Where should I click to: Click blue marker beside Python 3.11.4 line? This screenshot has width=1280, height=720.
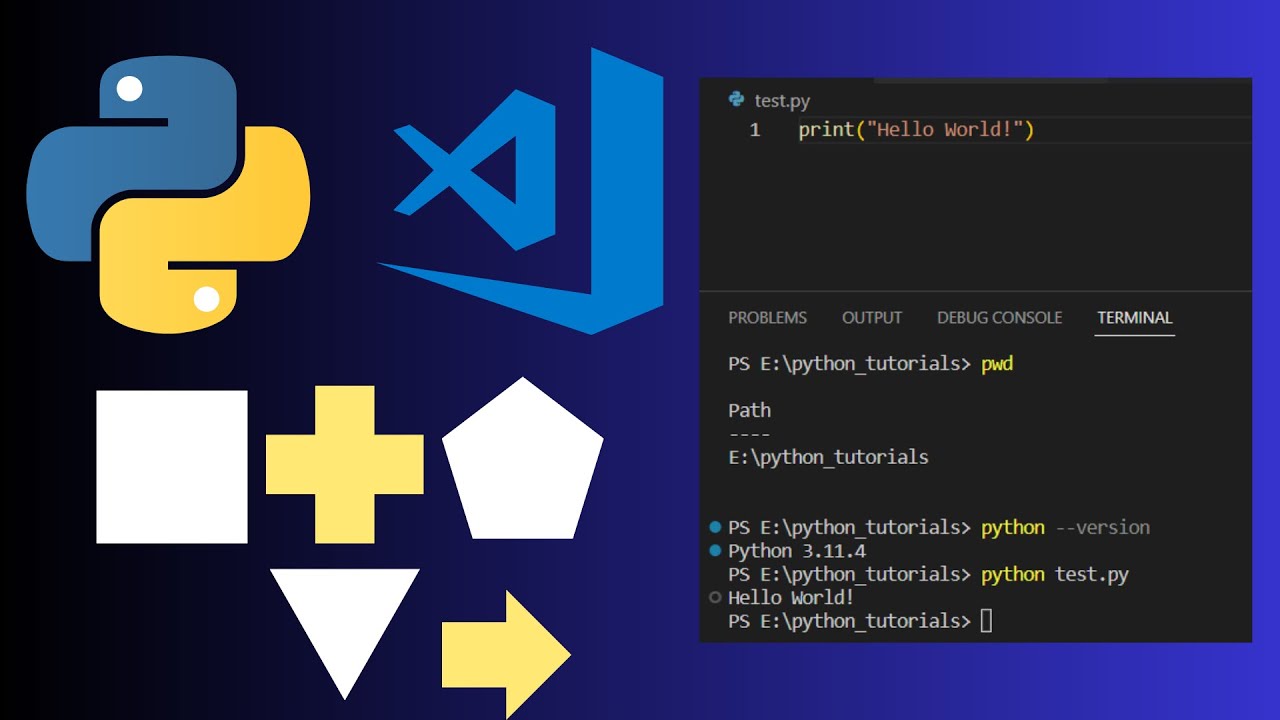(x=715, y=551)
